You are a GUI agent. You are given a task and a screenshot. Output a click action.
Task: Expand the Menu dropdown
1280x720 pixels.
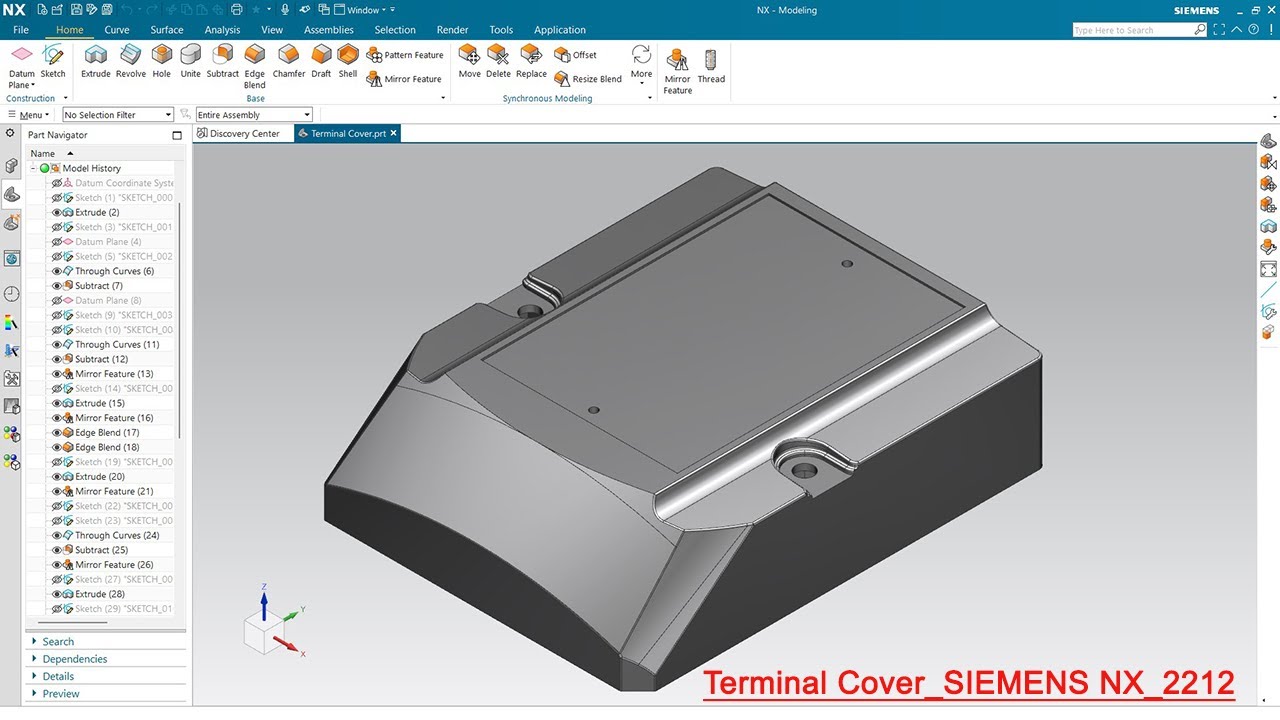coord(28,115)
